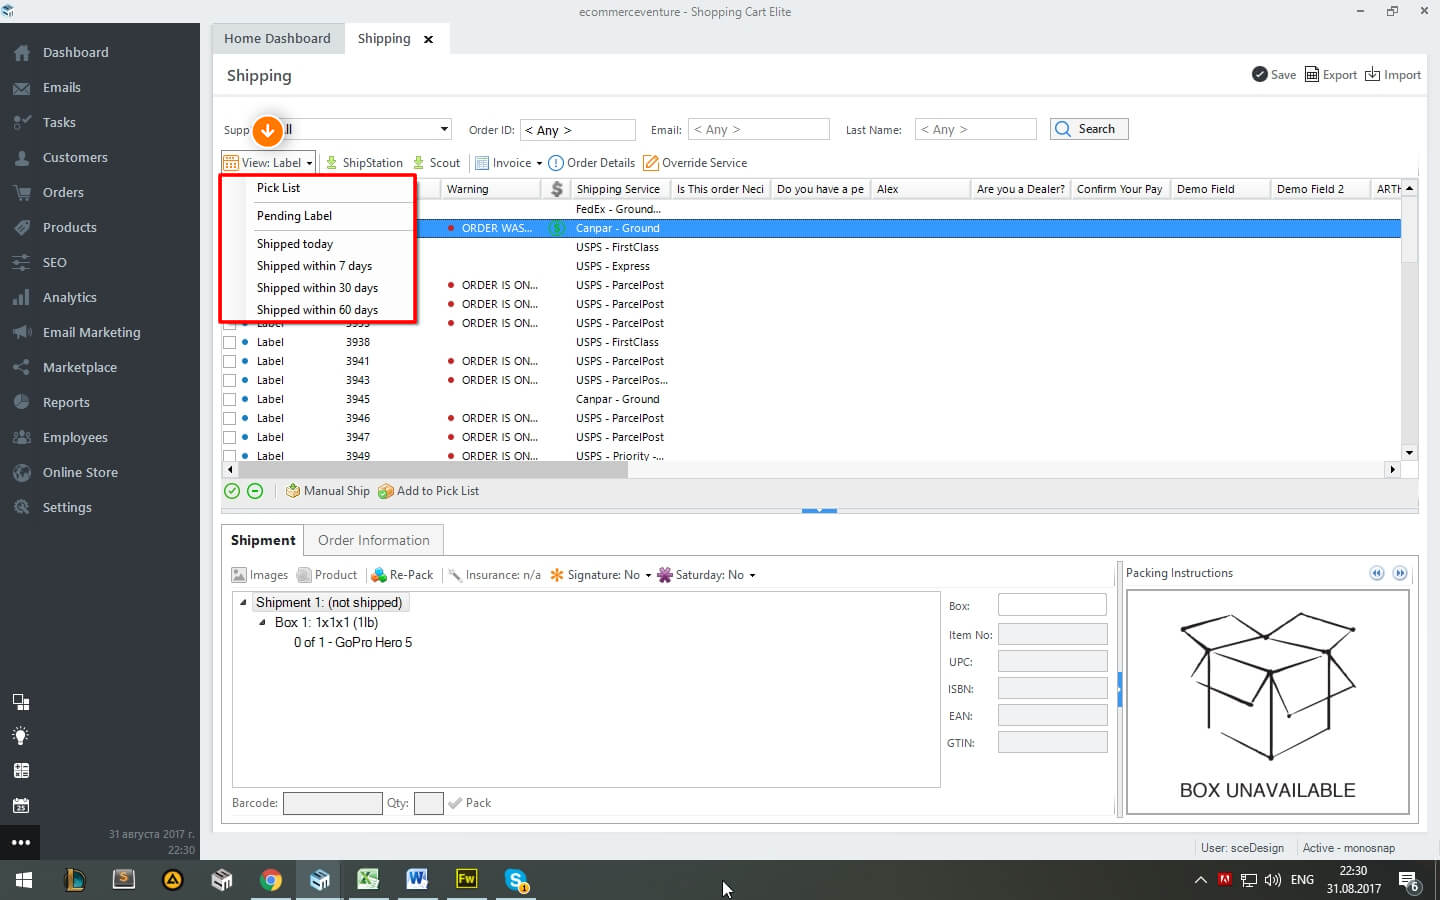The image size is (1440, 900).
Task: Open Chrome from the taskbar
Action: 270,880
